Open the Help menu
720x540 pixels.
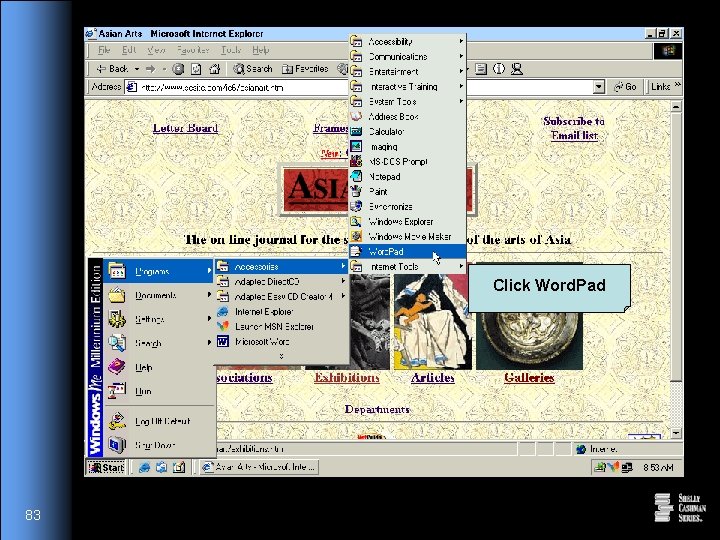click(x=260, y=50)
